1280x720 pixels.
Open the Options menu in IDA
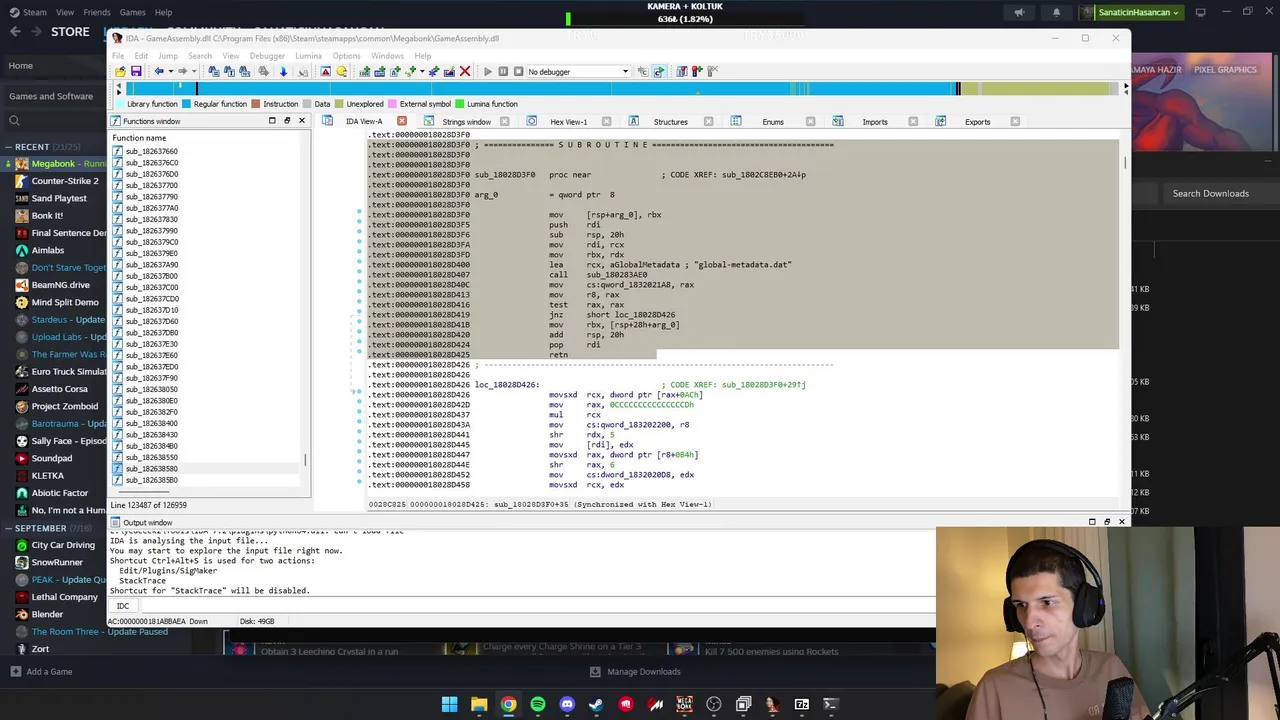(346, 56)
